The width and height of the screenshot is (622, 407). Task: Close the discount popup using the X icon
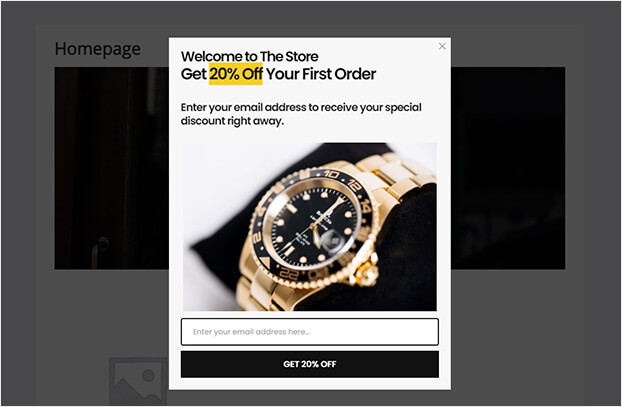442,46
